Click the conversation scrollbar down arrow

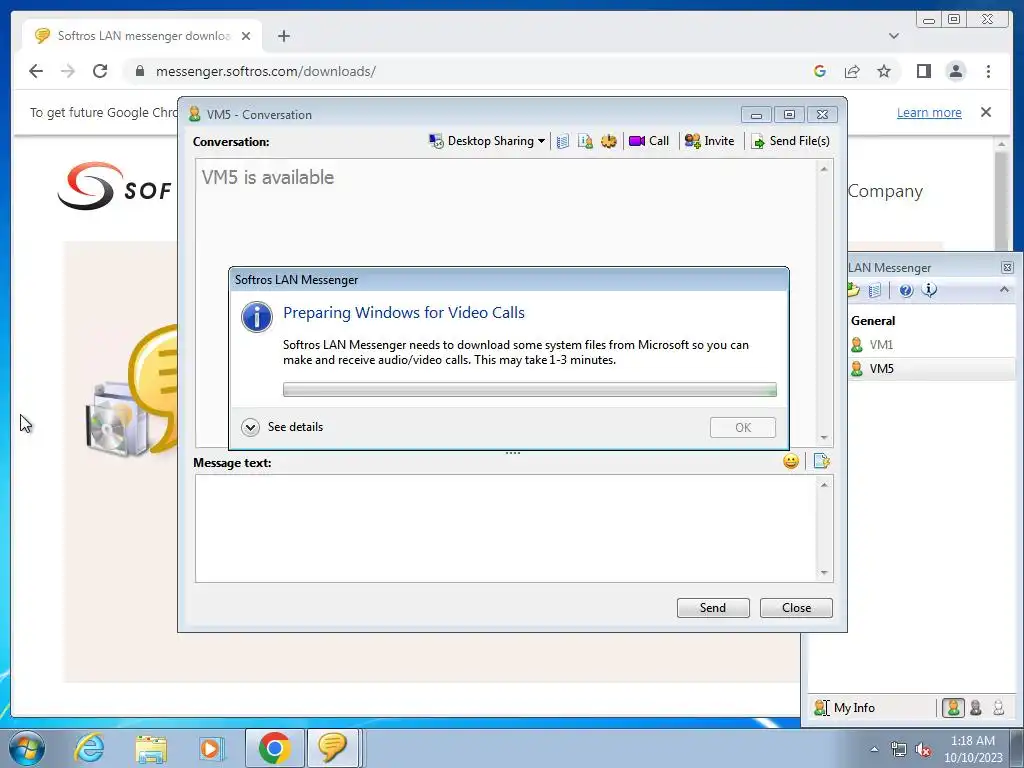824,438
